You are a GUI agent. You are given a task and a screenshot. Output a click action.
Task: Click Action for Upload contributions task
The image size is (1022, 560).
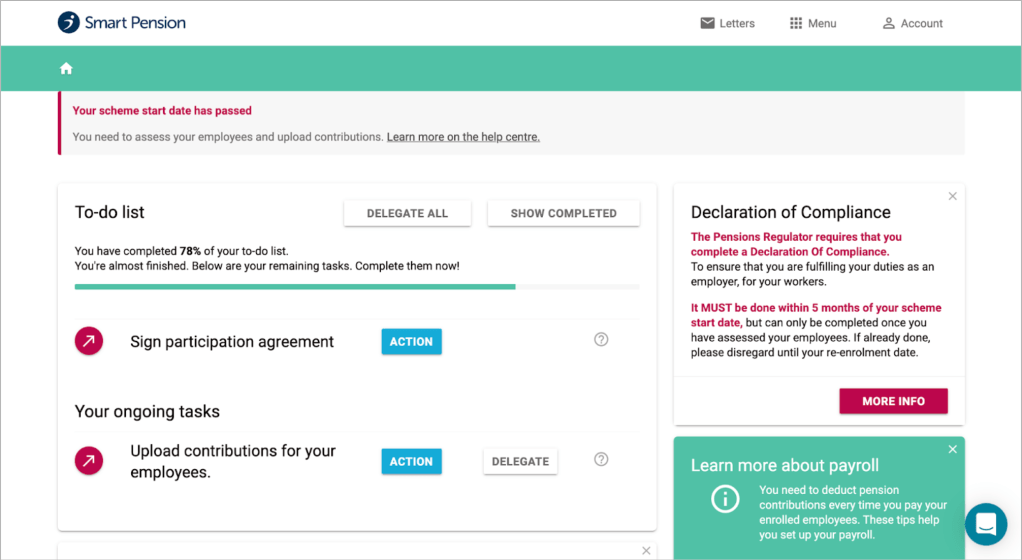pos(411,461)
